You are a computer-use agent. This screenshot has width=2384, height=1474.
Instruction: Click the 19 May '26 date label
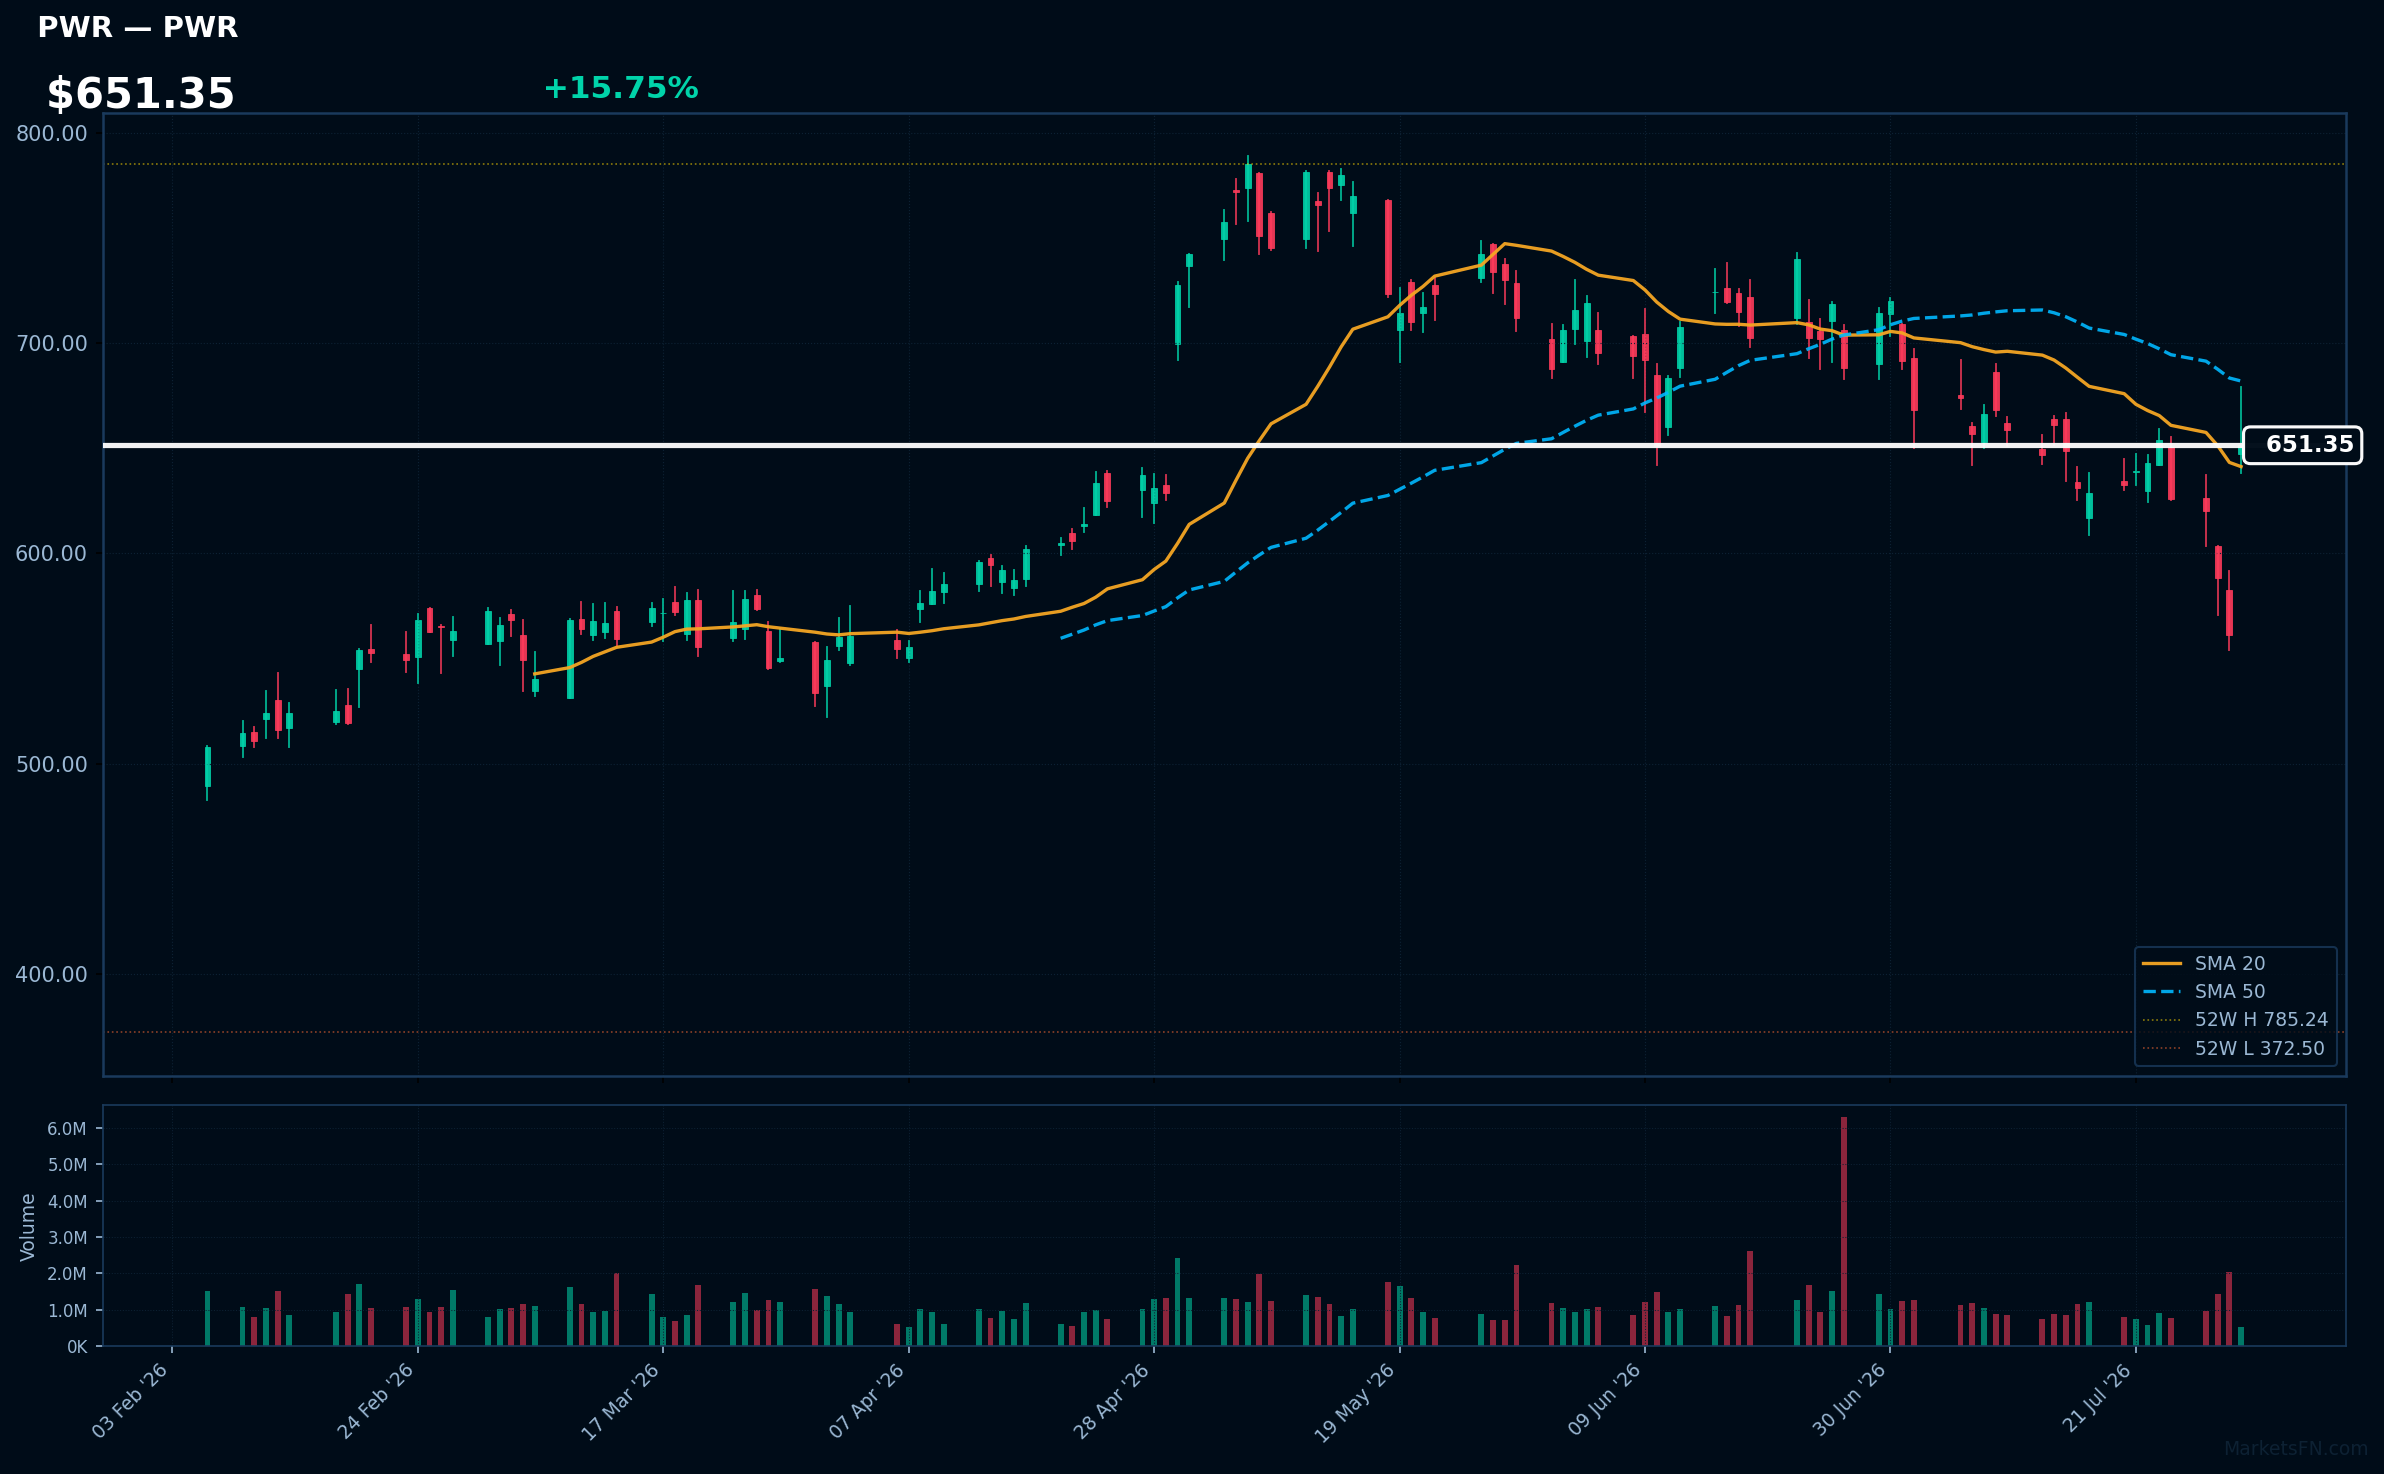[1354, 1402]
